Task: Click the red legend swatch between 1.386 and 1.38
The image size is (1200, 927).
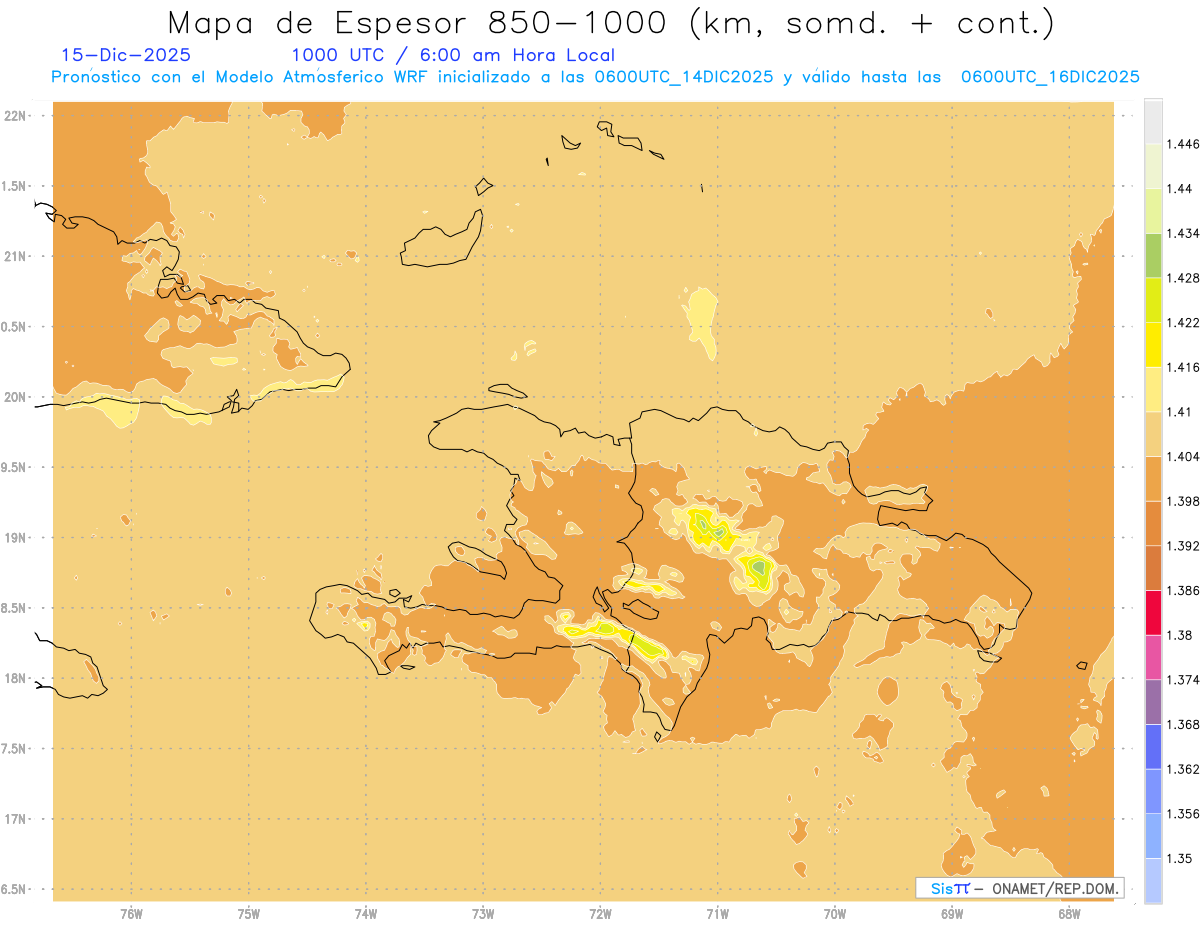Action: tap(1153, 612)
